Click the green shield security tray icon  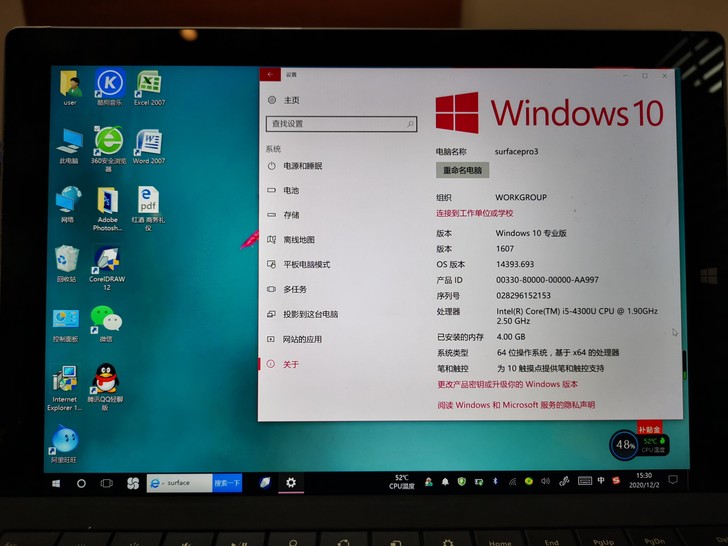pos(462,481)
